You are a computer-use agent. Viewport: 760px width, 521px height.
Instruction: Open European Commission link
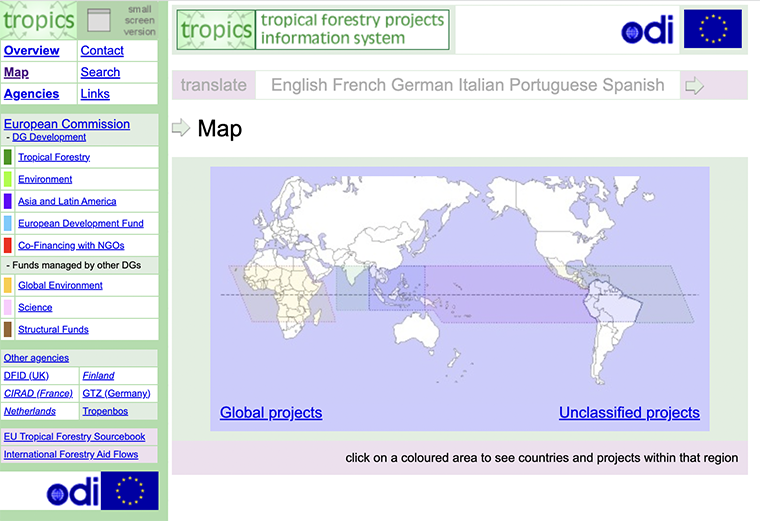click(x=67, y=124)
